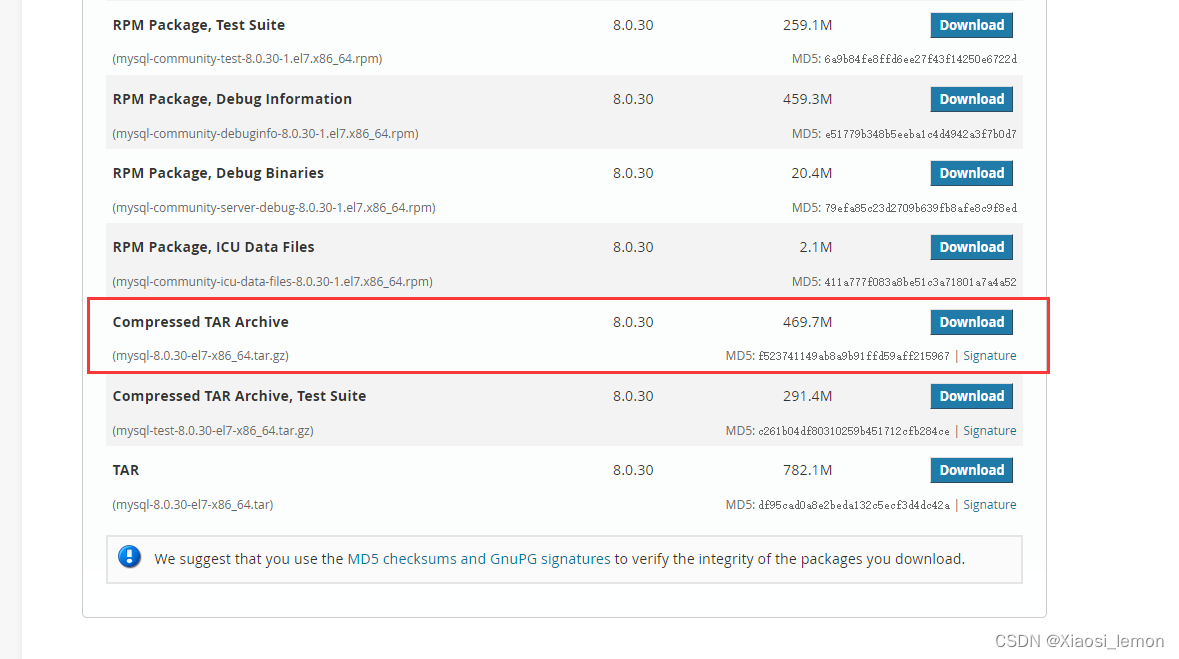Screen dimensions: 1179x659
Task: Open Signature link for mysql-test tar.gz
Action: (x=990, y=430)
